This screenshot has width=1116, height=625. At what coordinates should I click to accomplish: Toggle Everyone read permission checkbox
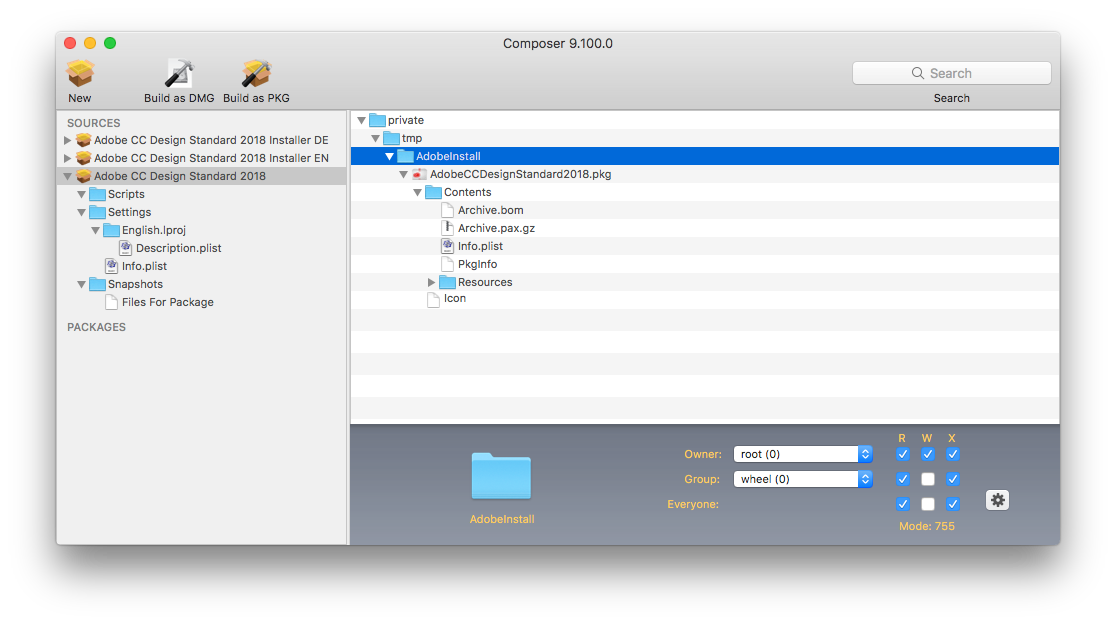(902, 504)
